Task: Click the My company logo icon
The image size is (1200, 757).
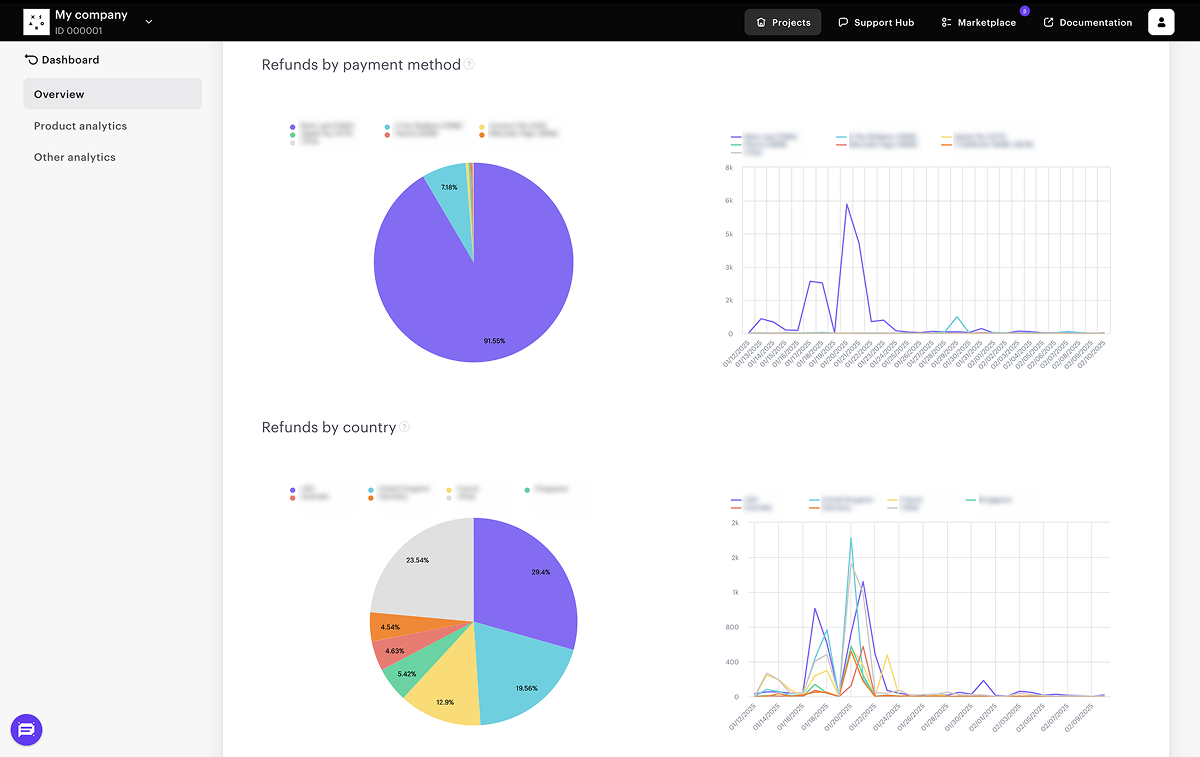Action: pyautogui.click(x=36, y=21)
